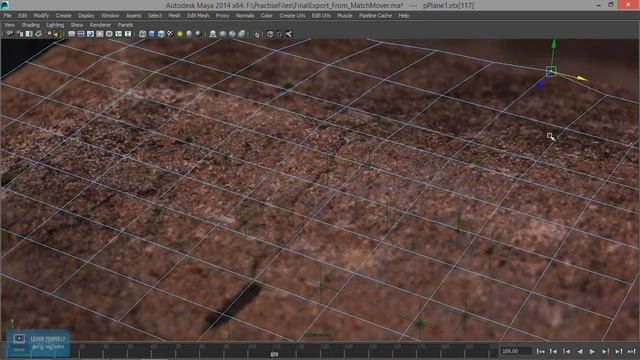Screen dimensions: 640x360
Task: Open the Normals menu
Action: 245,16
